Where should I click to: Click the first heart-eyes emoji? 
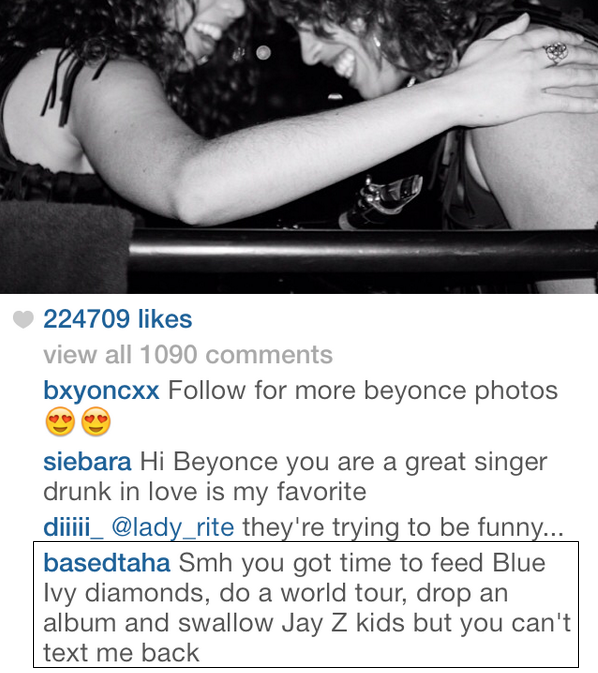coord(60,421)
